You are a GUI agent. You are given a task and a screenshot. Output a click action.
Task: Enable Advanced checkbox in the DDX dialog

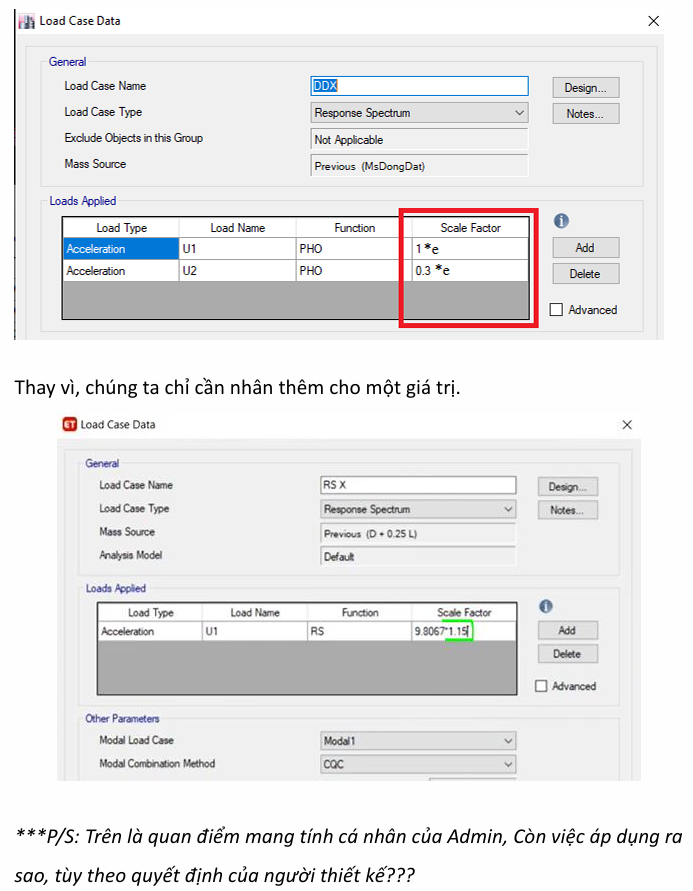[x=557, y=310]
